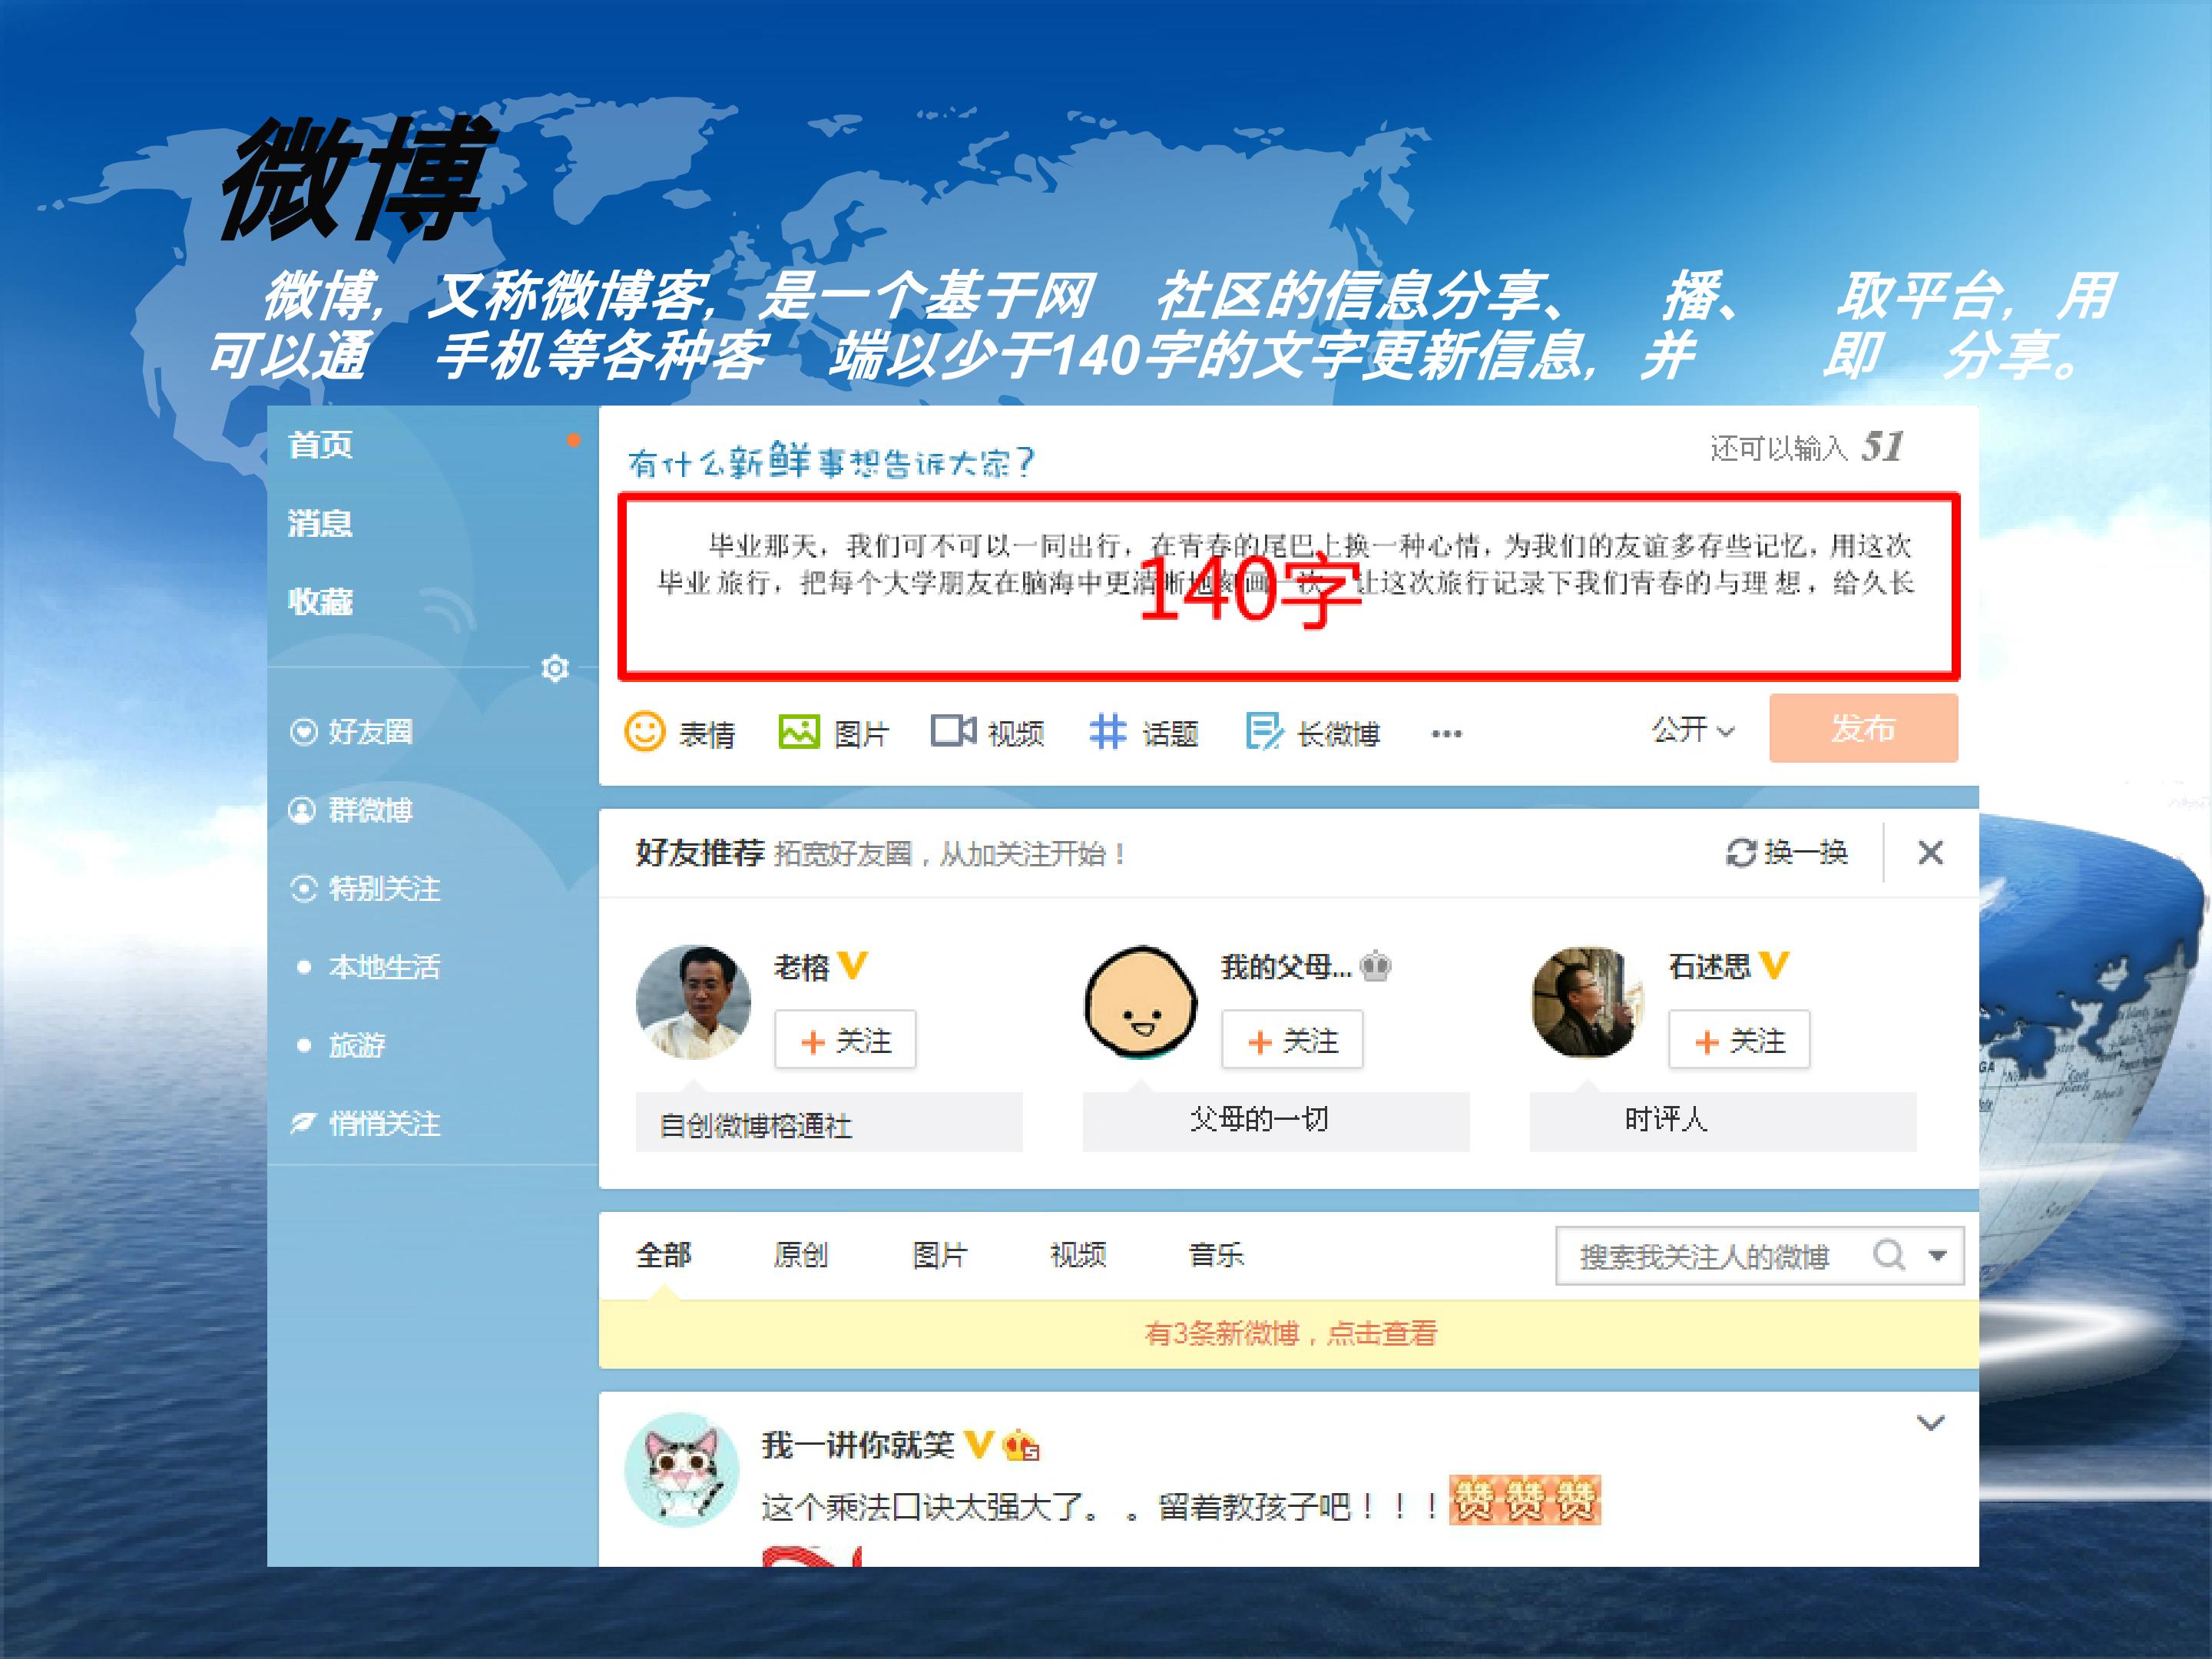Click the 我的父母... user name
The height and width of the screenshot is (1659, 2212).
1286,966
